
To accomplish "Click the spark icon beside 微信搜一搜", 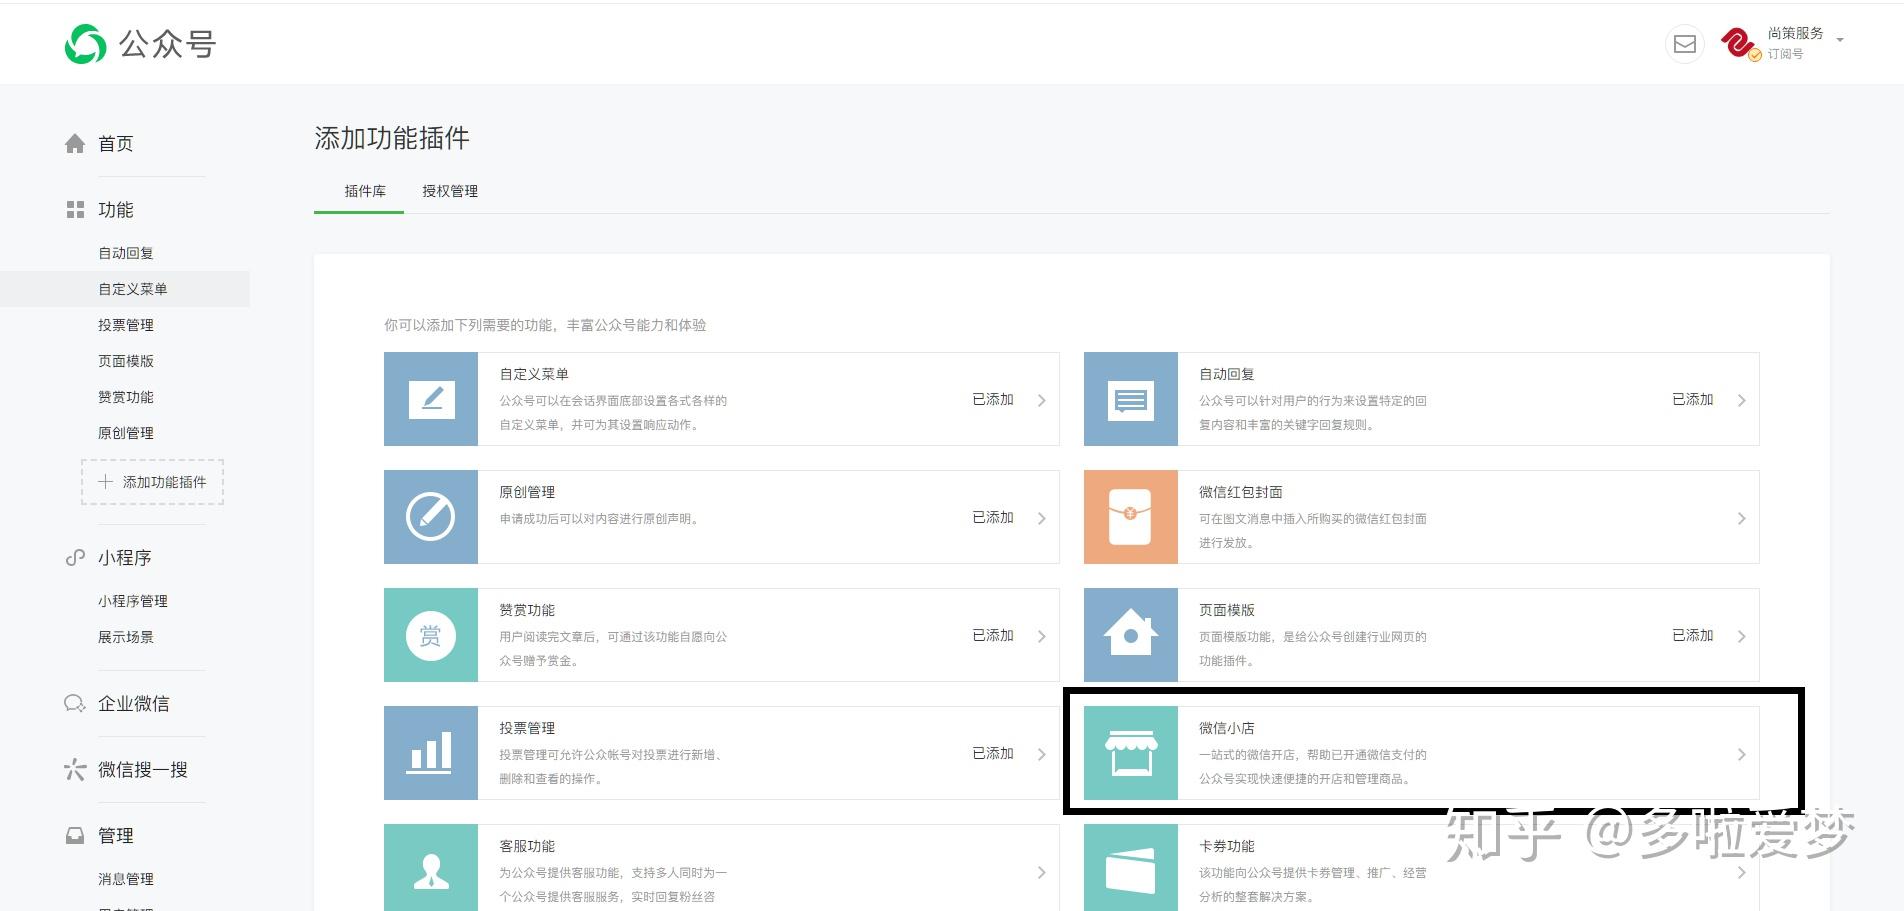I will pos(75,770).
